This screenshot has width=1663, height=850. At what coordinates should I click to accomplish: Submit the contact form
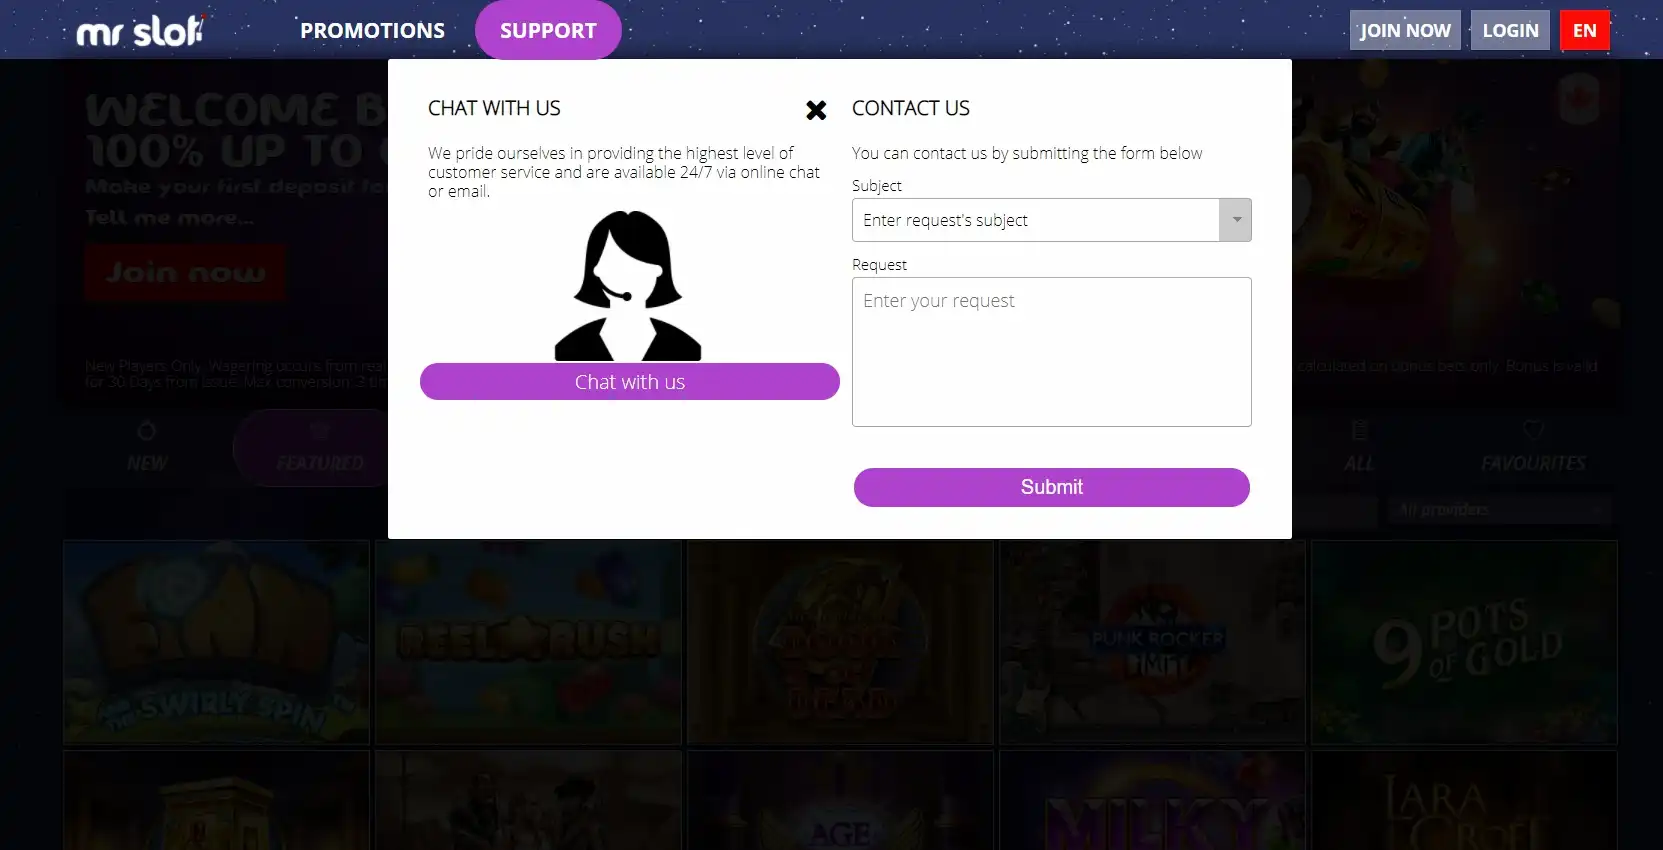1052,487
